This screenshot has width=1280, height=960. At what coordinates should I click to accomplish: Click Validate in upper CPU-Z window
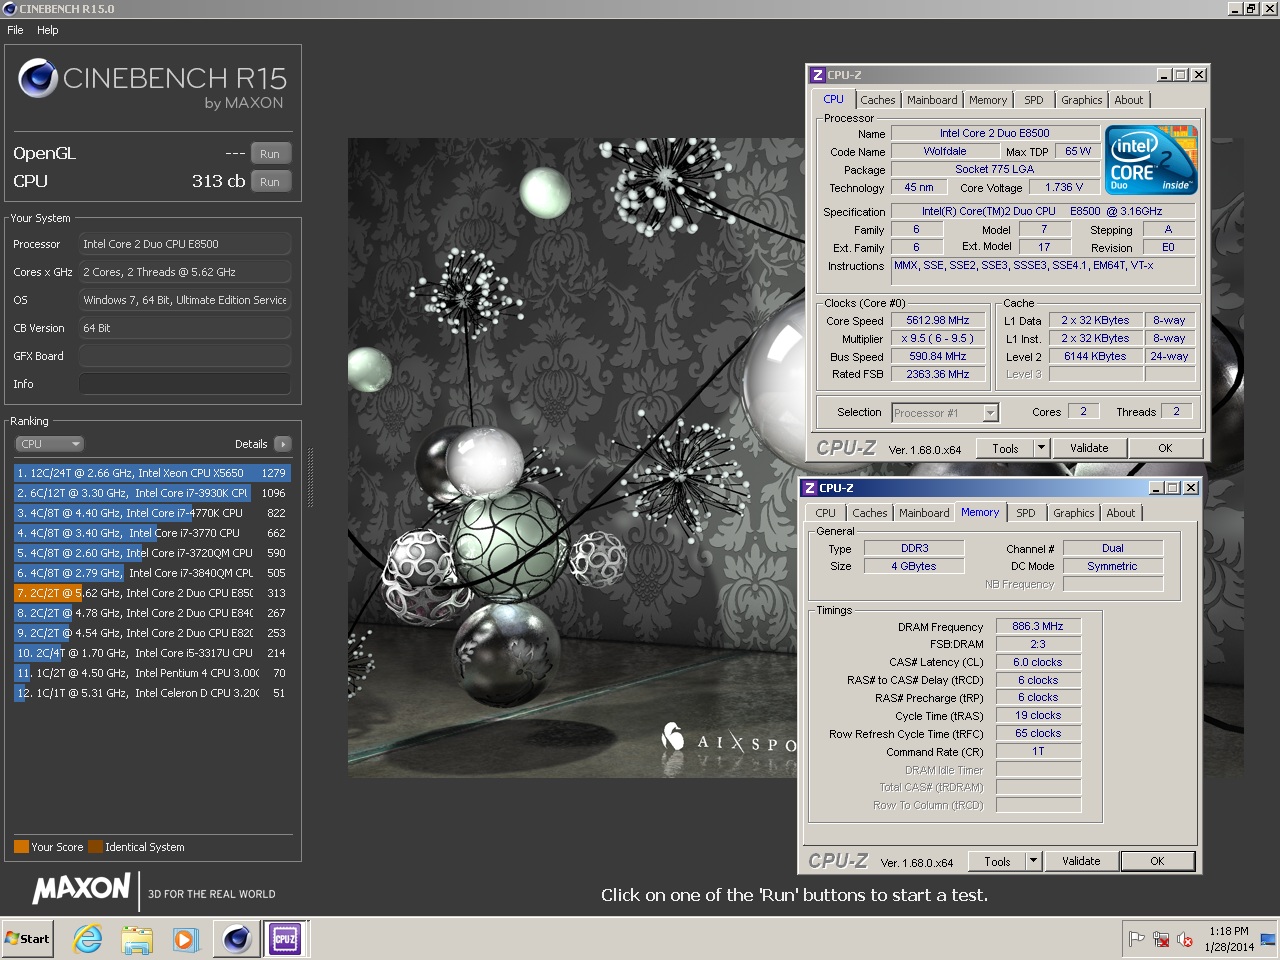tap(1089, 448)
